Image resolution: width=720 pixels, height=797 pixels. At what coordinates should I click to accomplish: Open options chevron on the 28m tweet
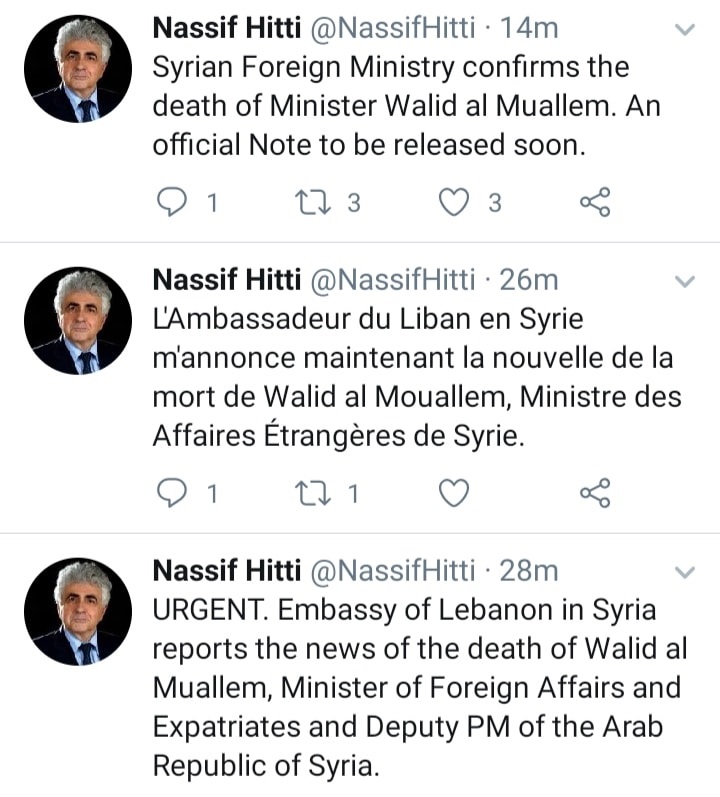(684, 572)
